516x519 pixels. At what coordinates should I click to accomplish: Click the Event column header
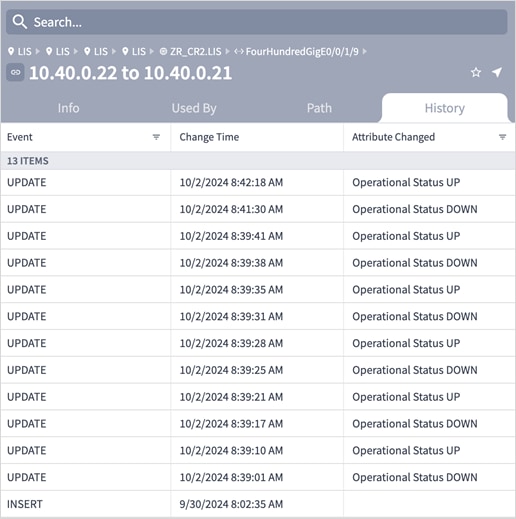pyautogui.click(x=85, y=137)
